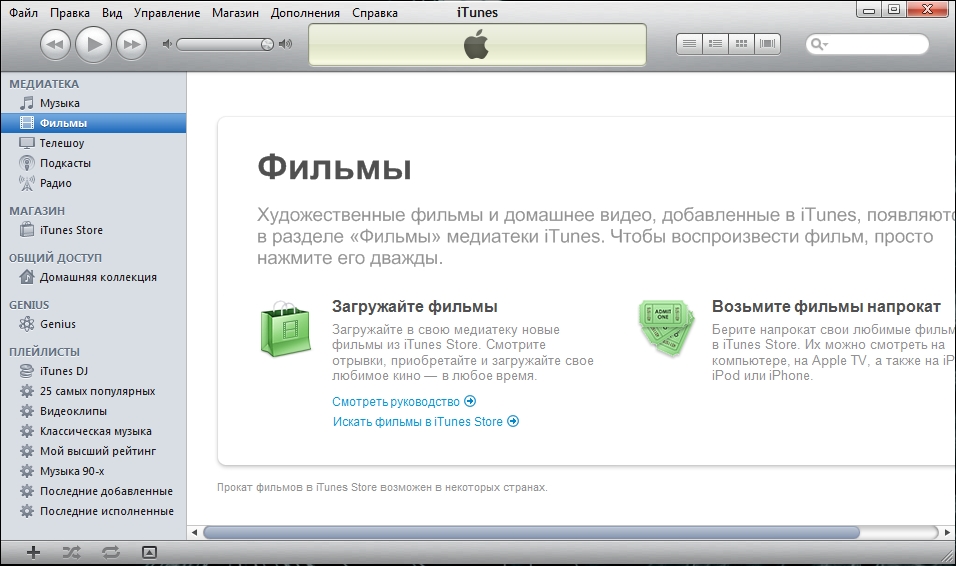Open the Файл menu
956x566 pixels.
pos(23,13)
